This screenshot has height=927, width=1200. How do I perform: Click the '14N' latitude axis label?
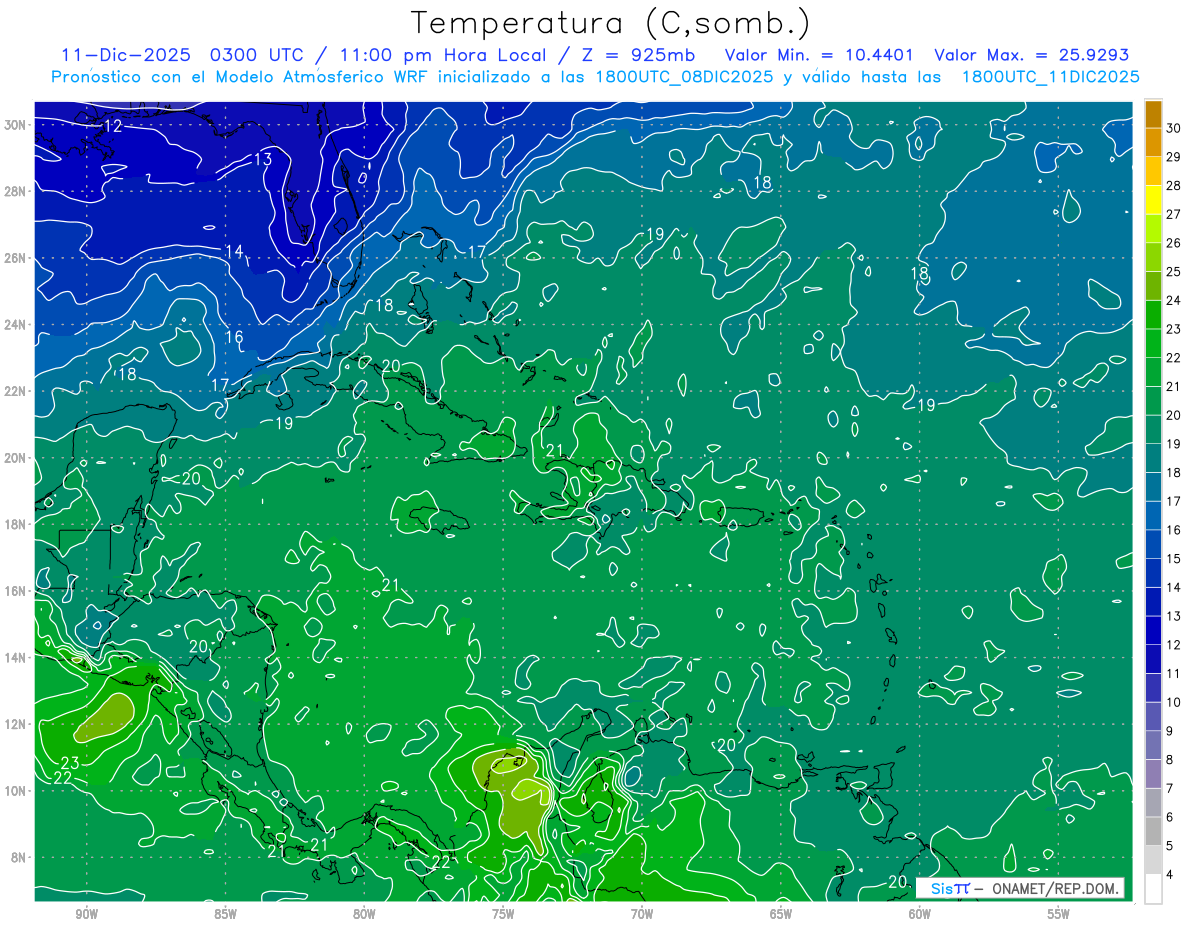(x=16, y=658)
